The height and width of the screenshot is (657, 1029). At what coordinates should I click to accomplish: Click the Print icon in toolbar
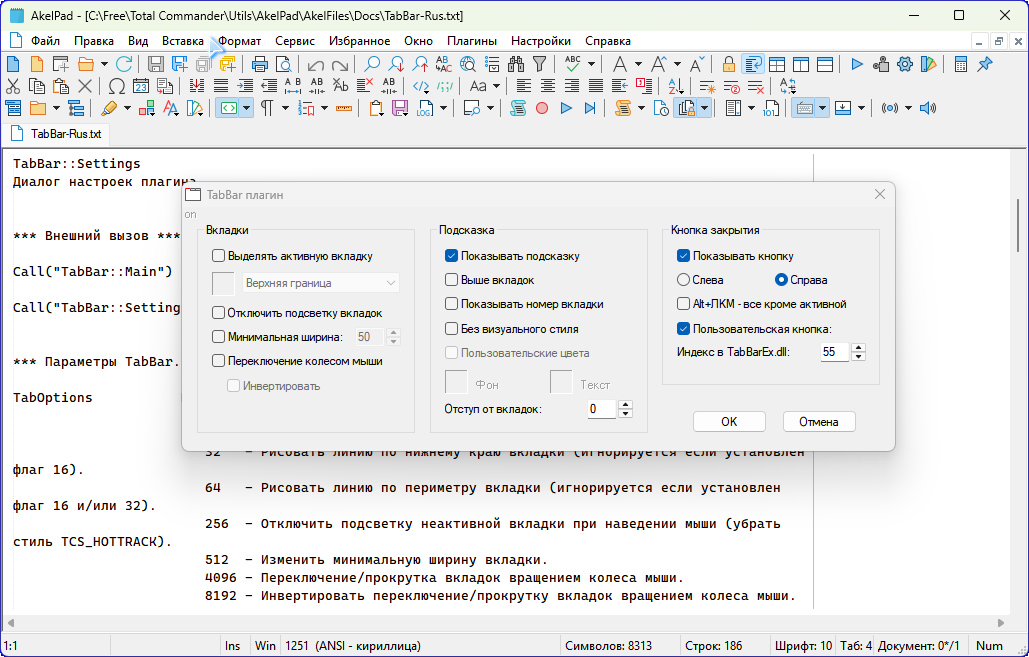[x=260, y=64]
